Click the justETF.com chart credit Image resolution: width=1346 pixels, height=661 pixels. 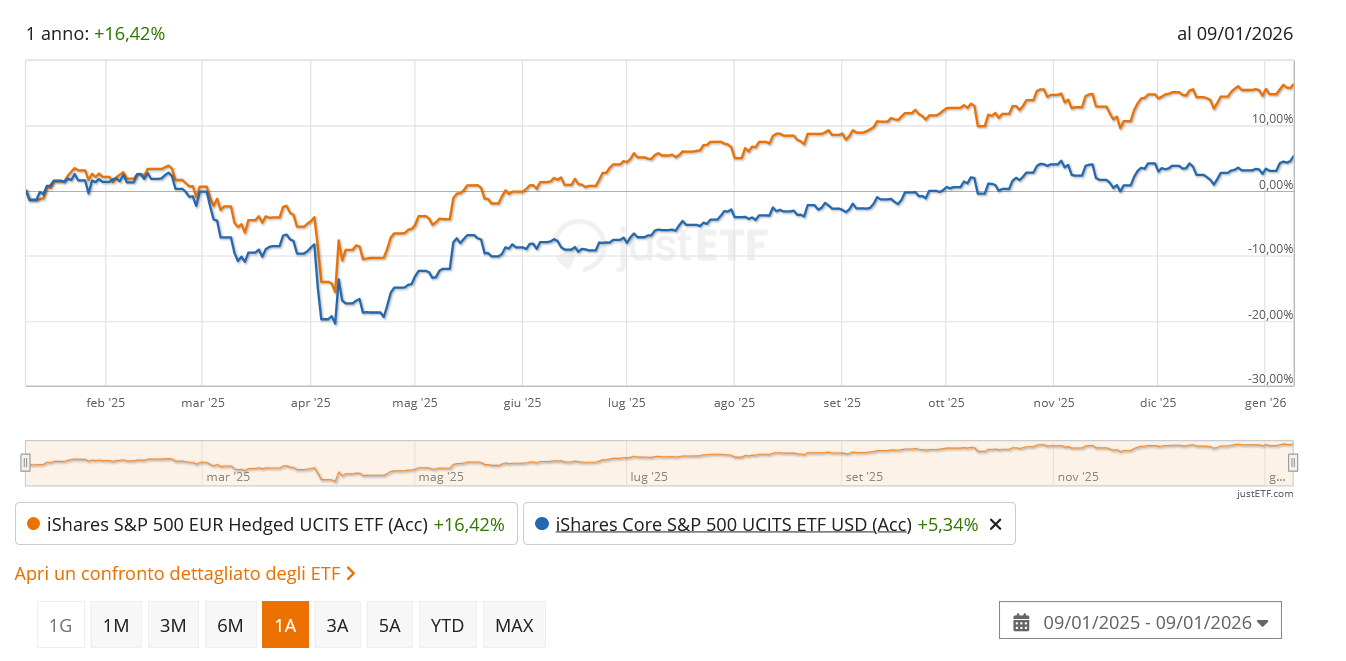click(x=1265, y=493)
